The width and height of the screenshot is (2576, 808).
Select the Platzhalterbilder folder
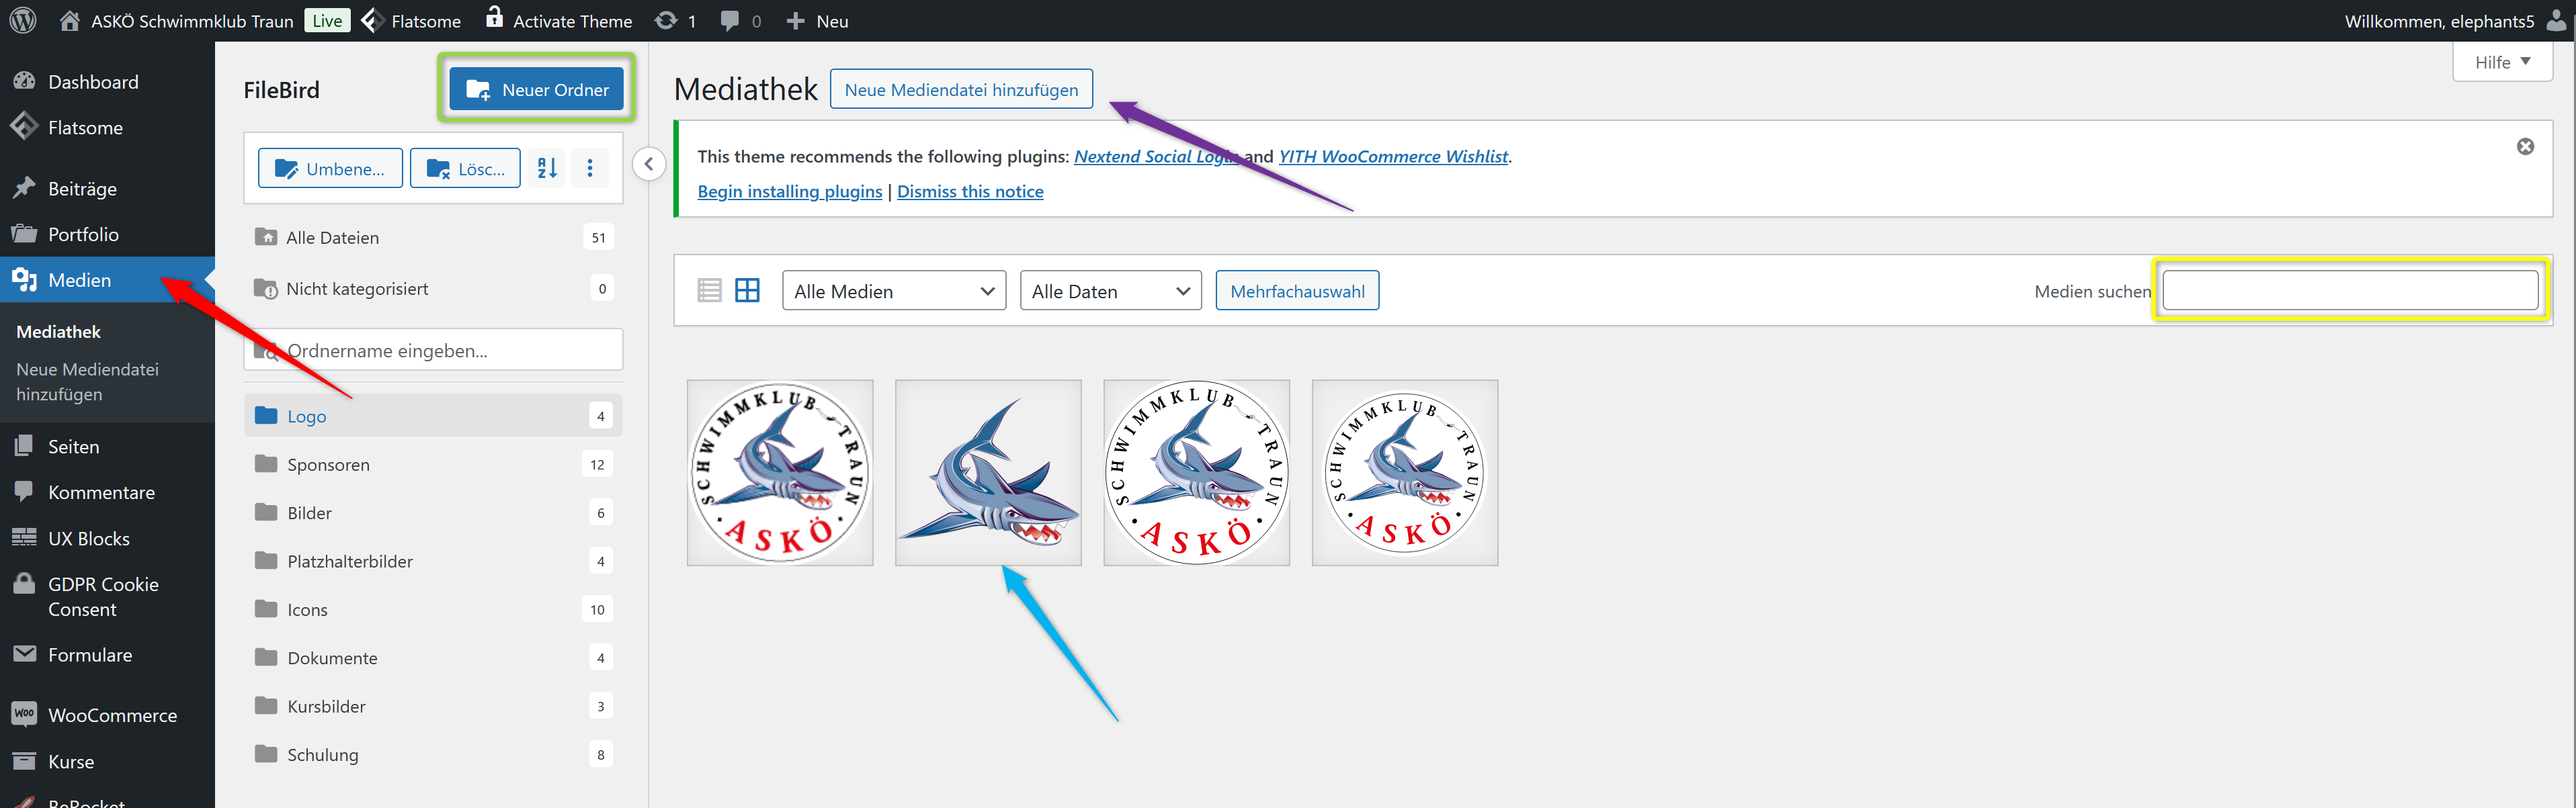tap(433, 561)
